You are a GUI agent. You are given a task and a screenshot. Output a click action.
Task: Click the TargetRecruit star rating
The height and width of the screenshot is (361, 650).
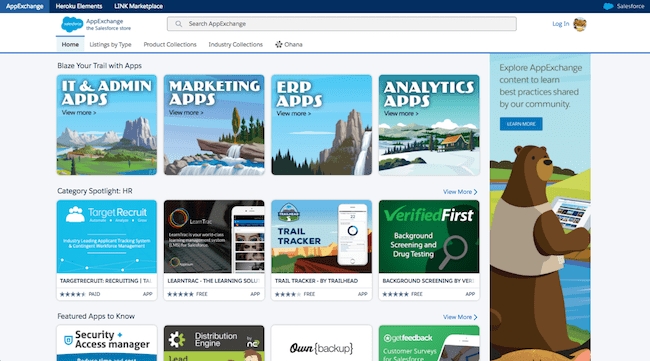[73, 294]
